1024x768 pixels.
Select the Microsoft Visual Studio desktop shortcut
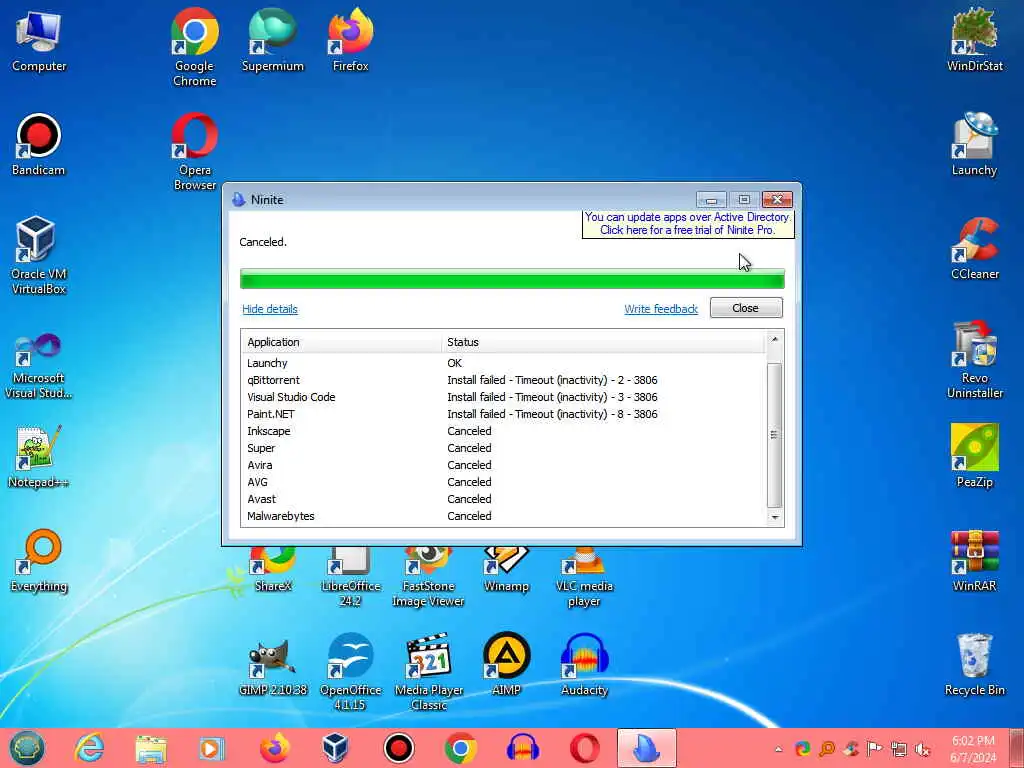coord(39,366)
